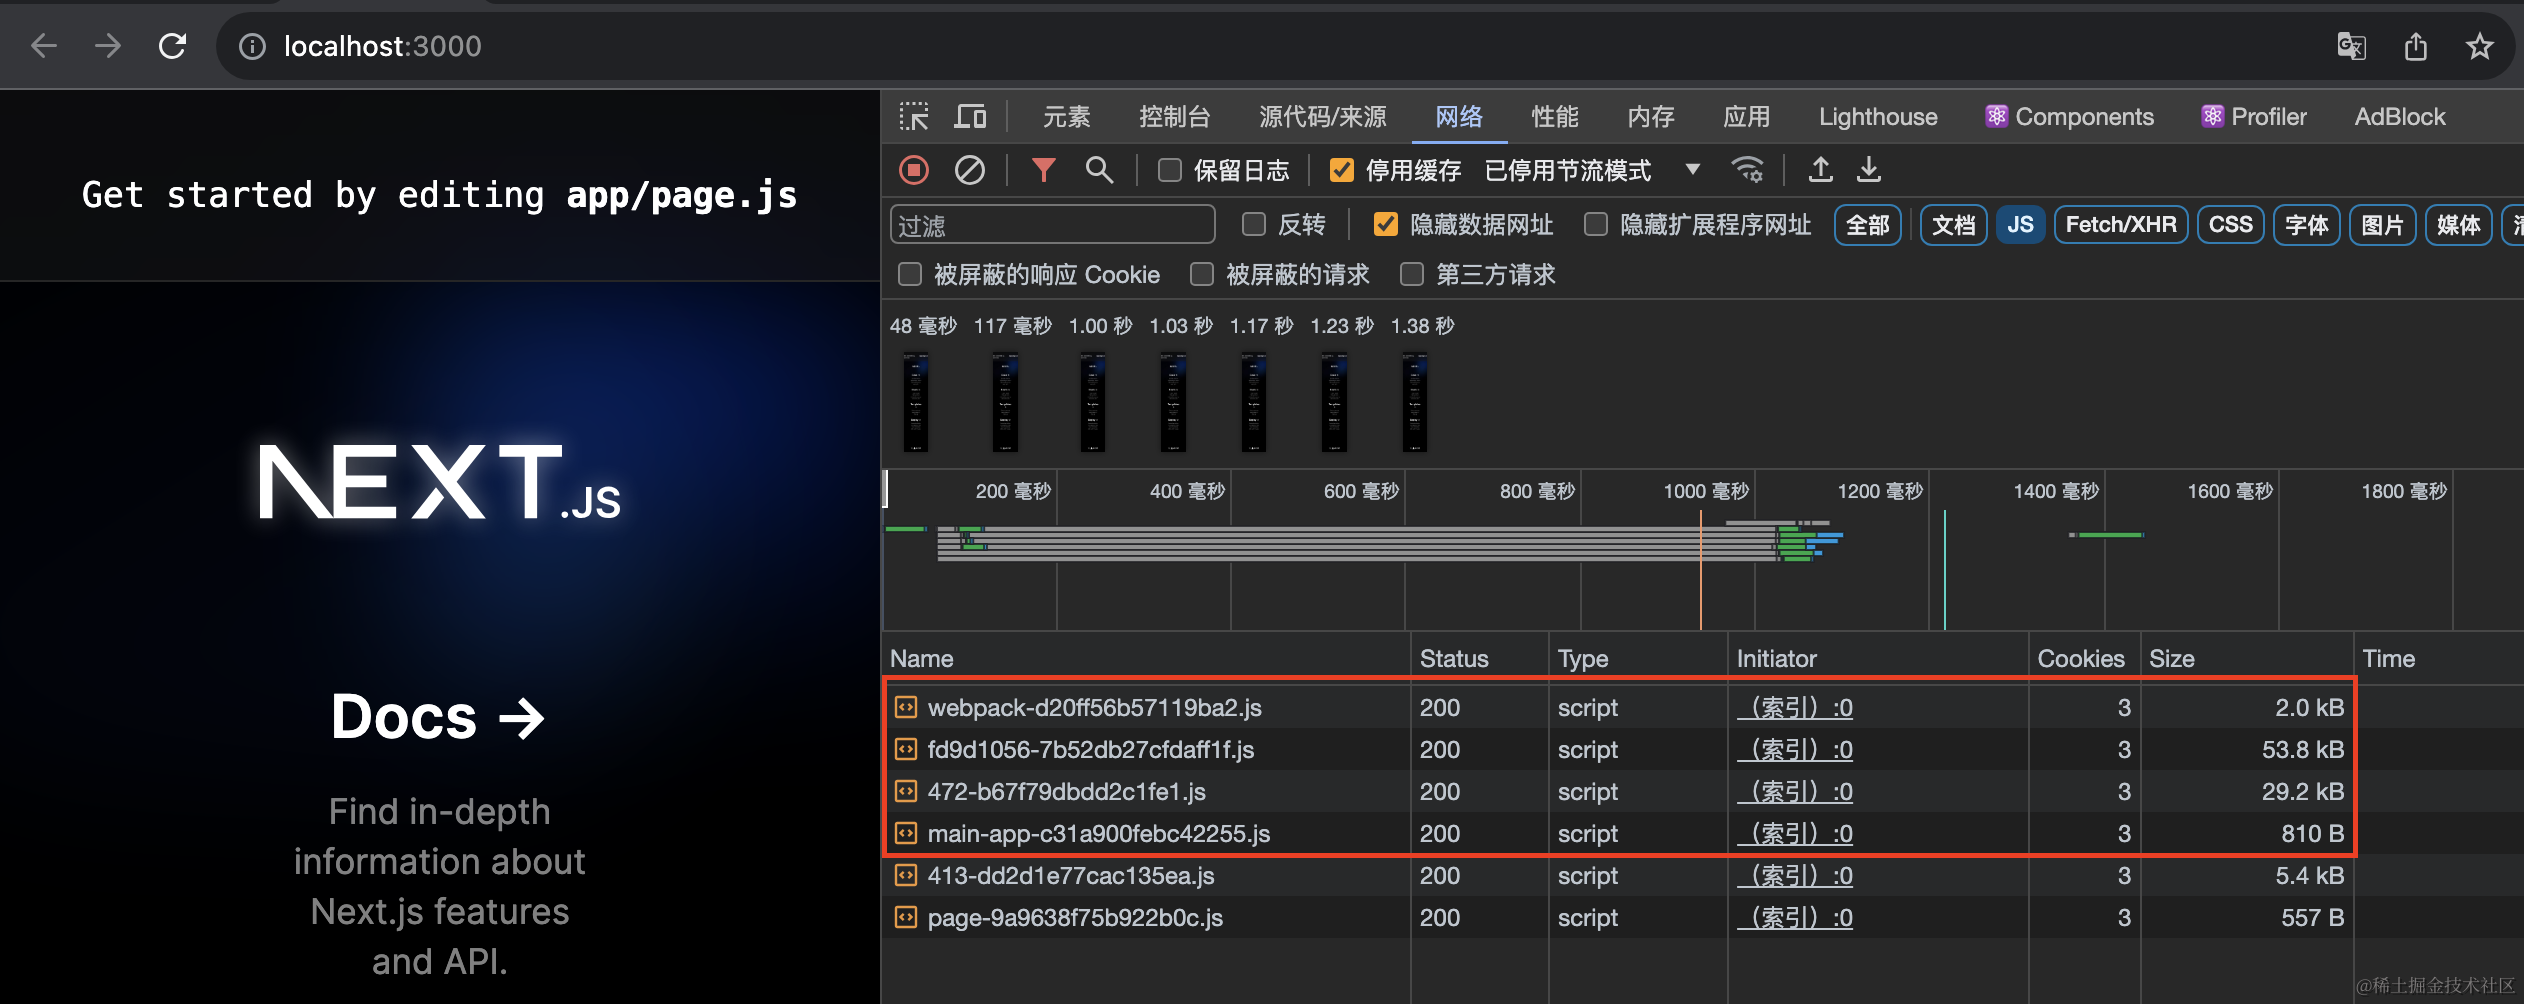2524x1004 pixels.
Task: Click the export HAR download icon
Action: pyautogui.click(x=1868, y=170)
